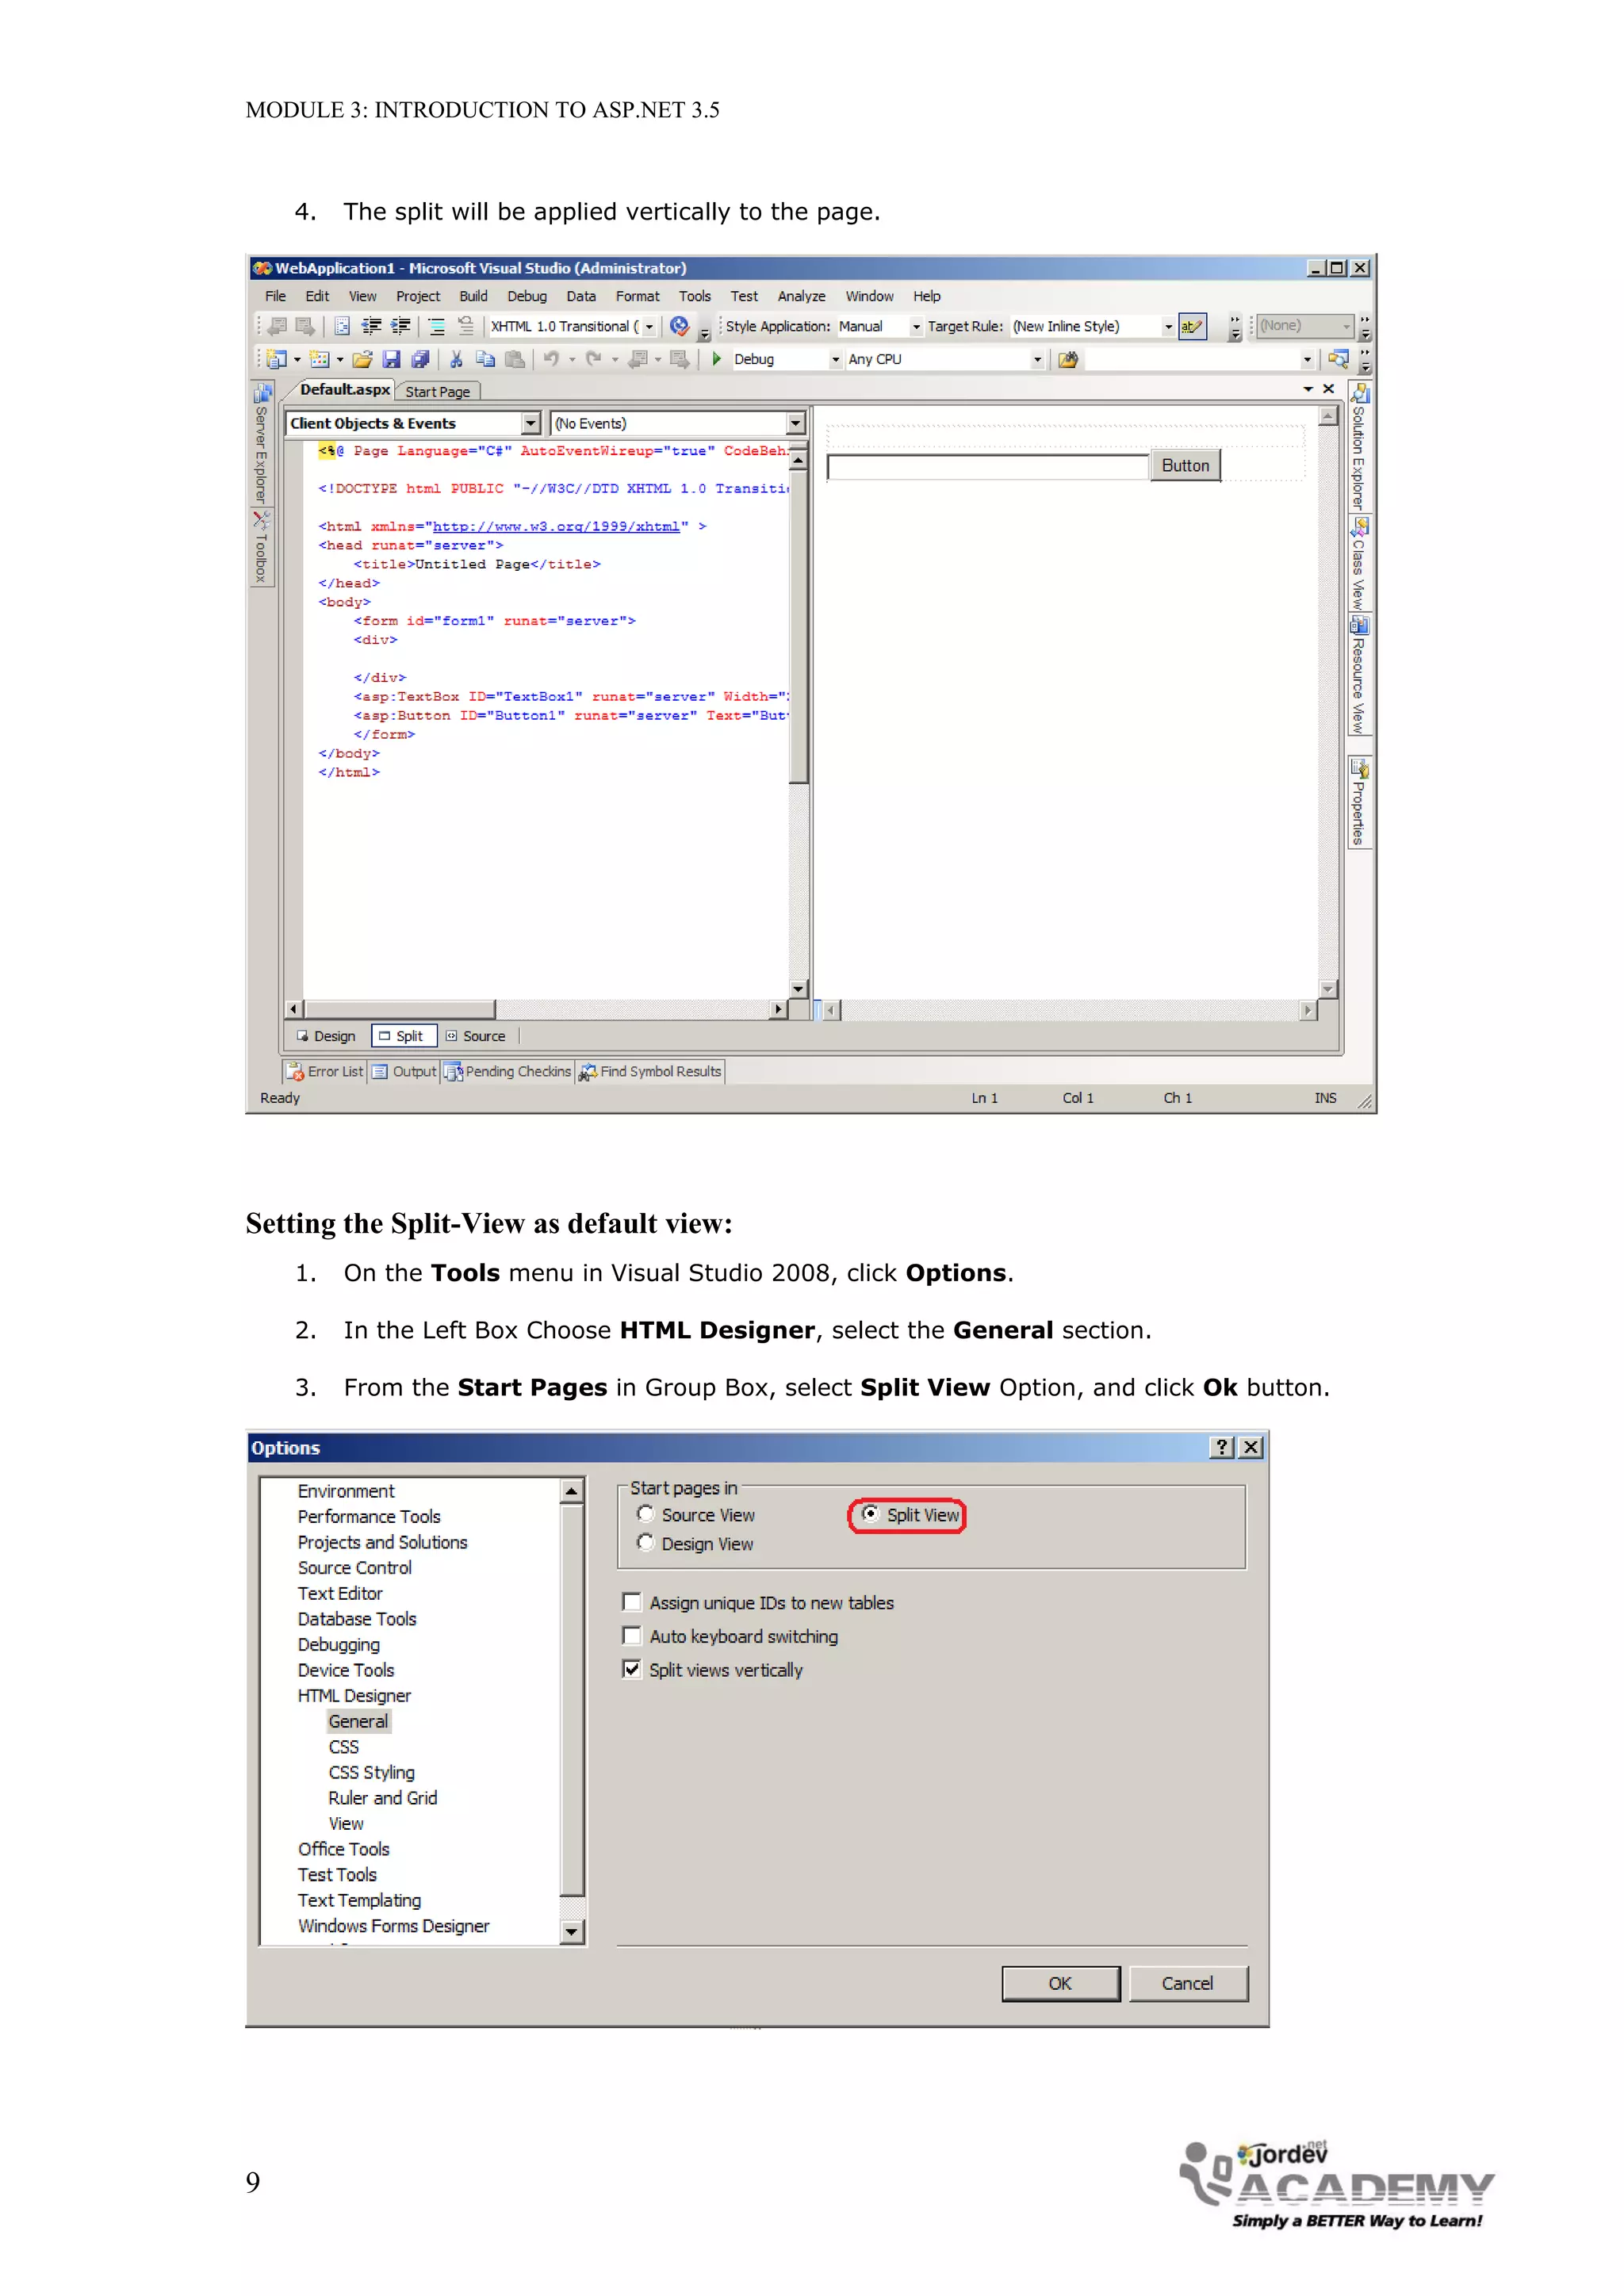The height and width of the screenshot is (2296, 1624).
Task: Open the Debug configuration dropdown
Action: 836,359
